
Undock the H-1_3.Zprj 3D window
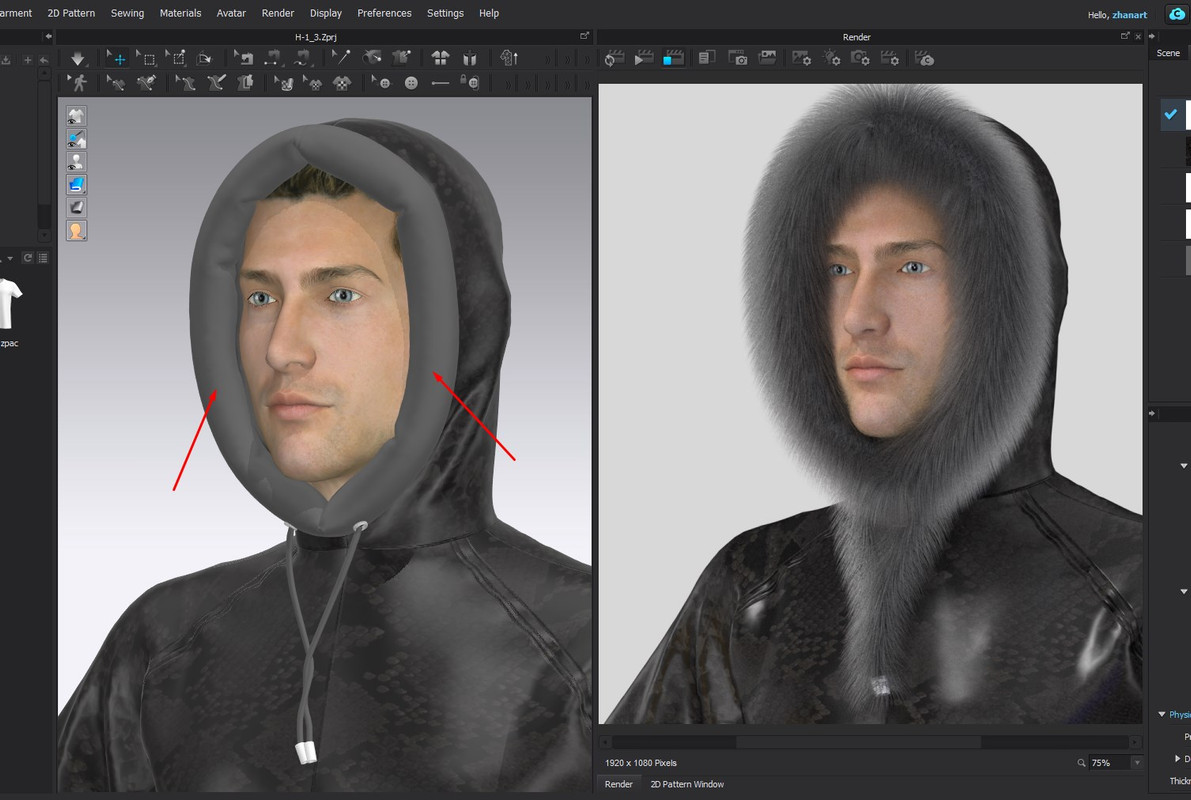click(x=584, y=36)
